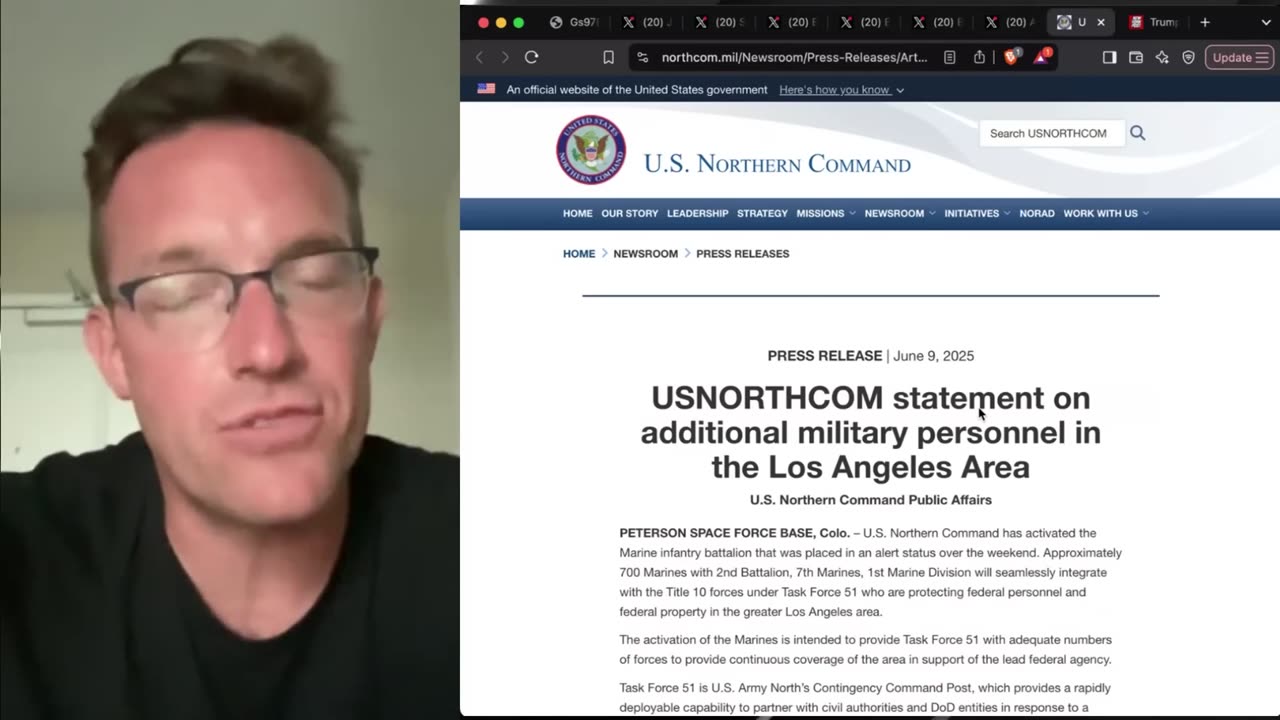Switch to the Trump browser tab
This screenshot has height=720, width=1280.
pyautogui.click(x=1155, y=22)
